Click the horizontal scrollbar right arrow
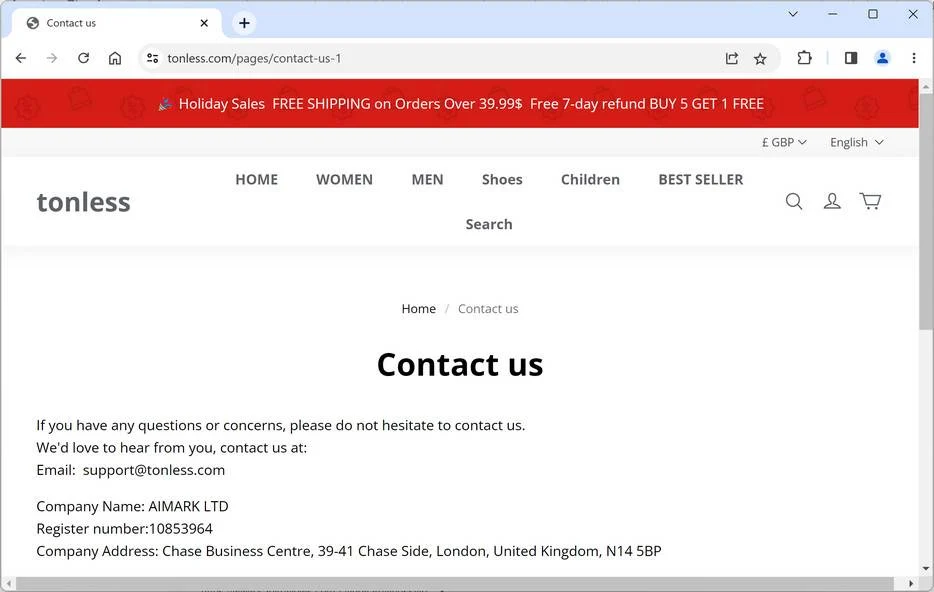This screenshot has width=934, height=592. click(x=911, y=583)
